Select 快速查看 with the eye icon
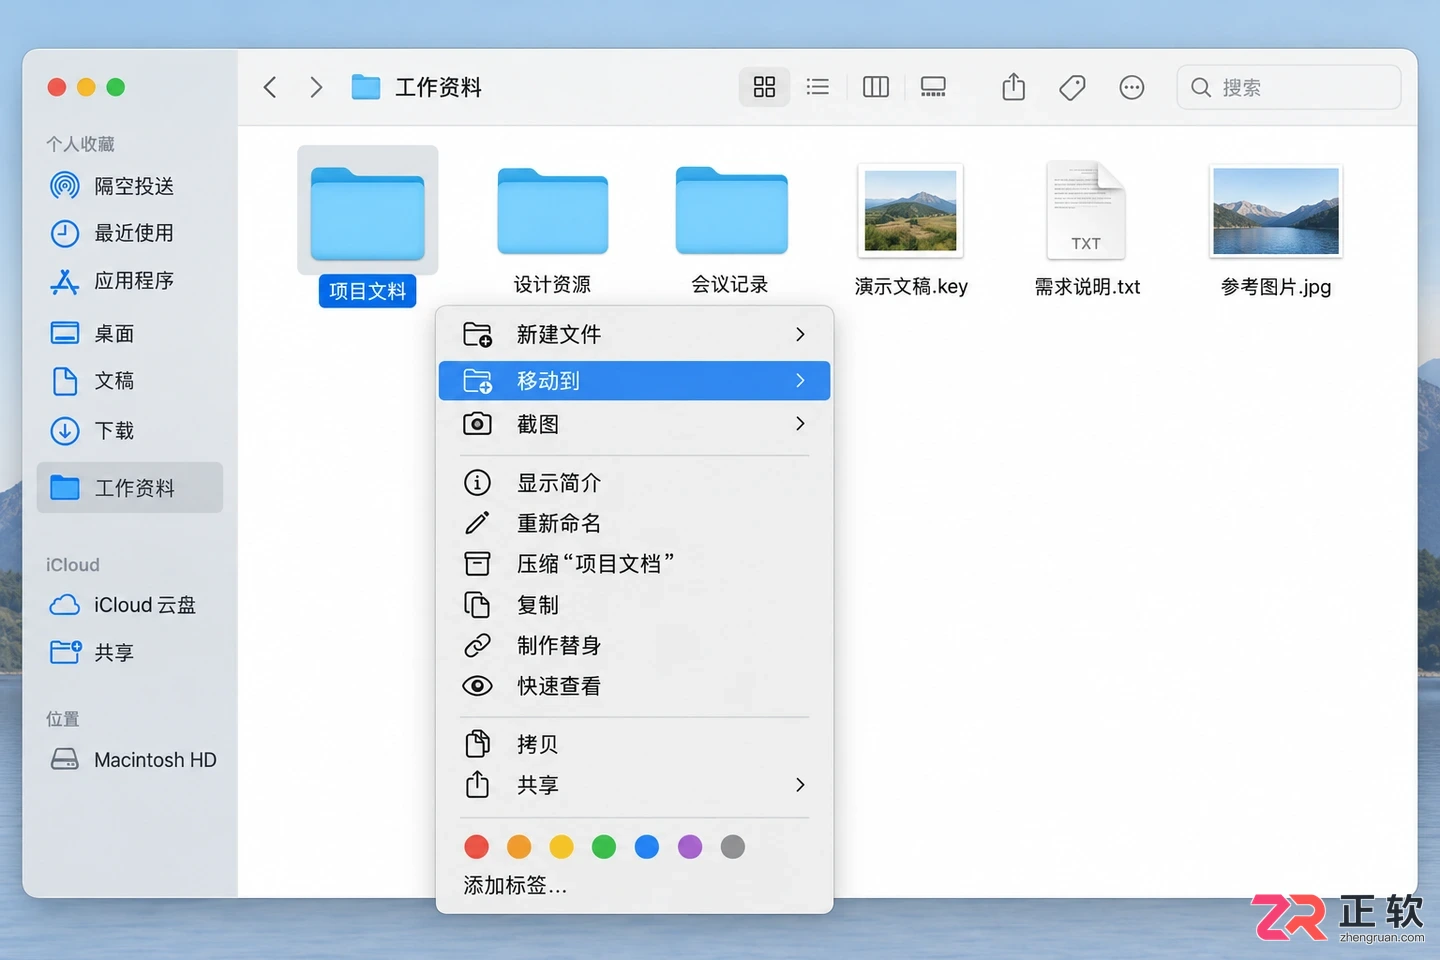 (x=634, y=686)
